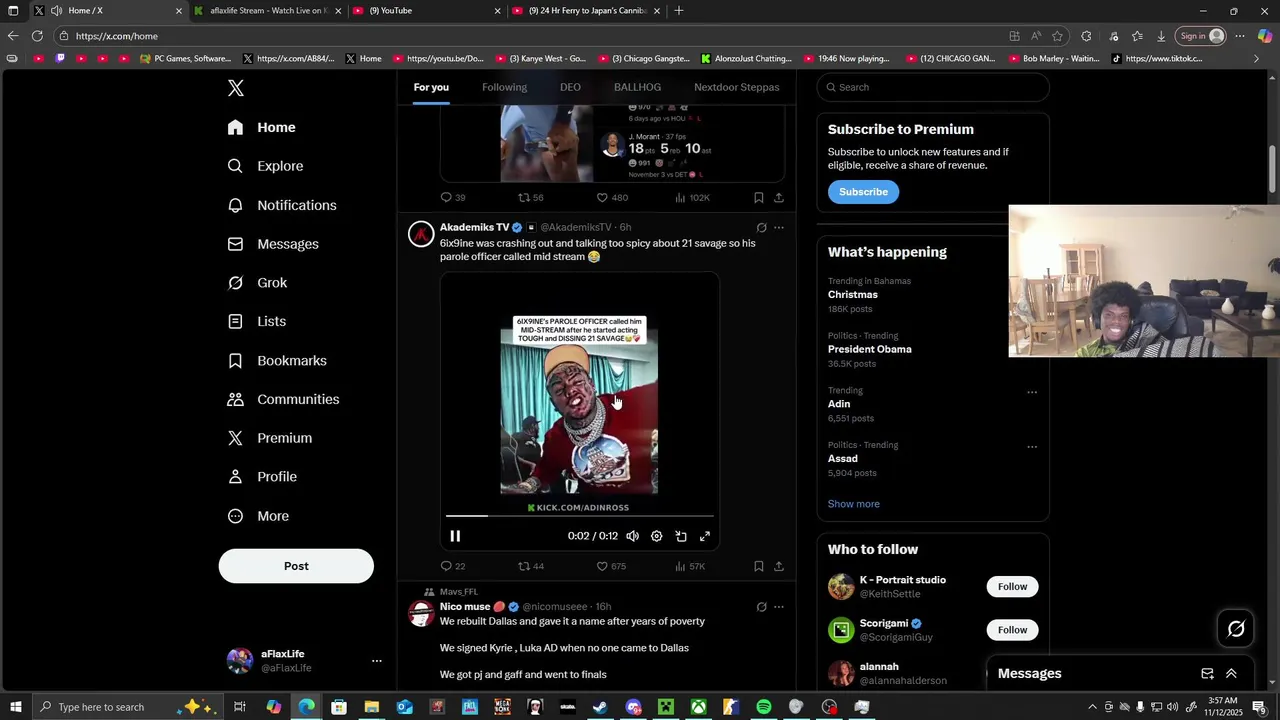Screen dimensions: 1280x720
Task: Expand the Messages drawer
Action: (1231, 674)
